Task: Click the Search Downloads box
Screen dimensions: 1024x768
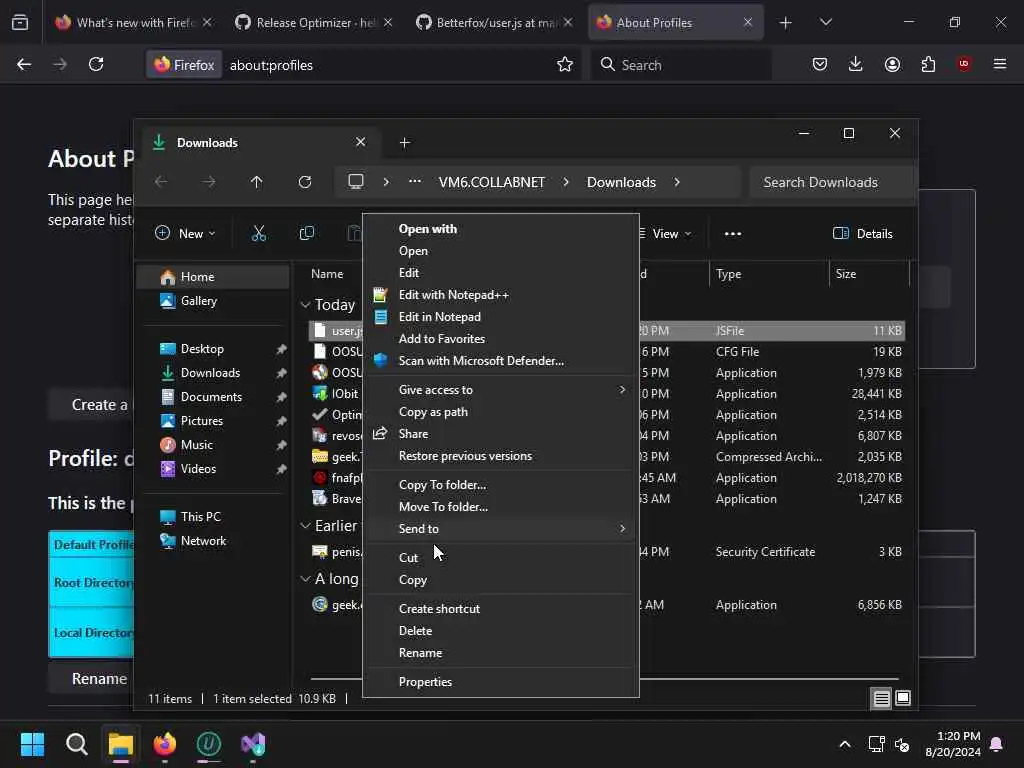Action: pyautogui.click(x=833, y=182)
